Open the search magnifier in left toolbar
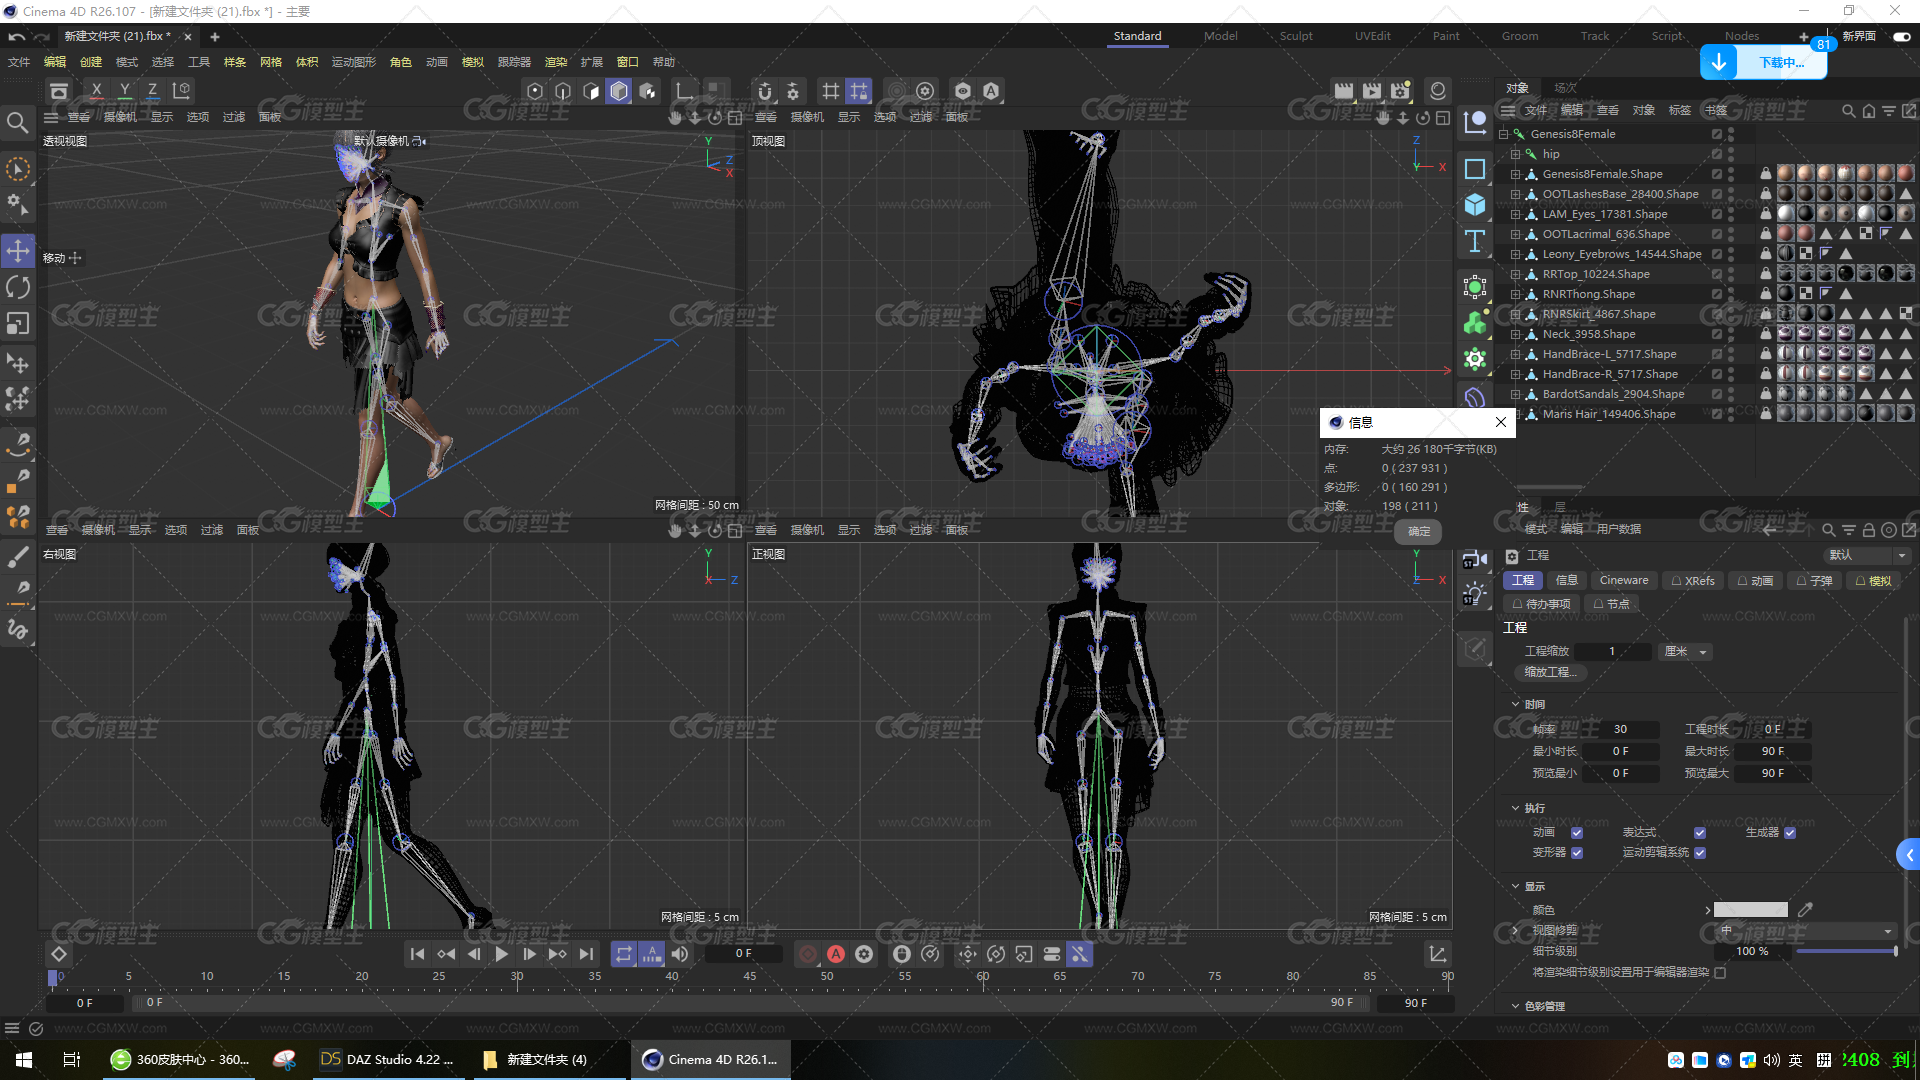1920x1080 pixels. (x=17, y=122)
